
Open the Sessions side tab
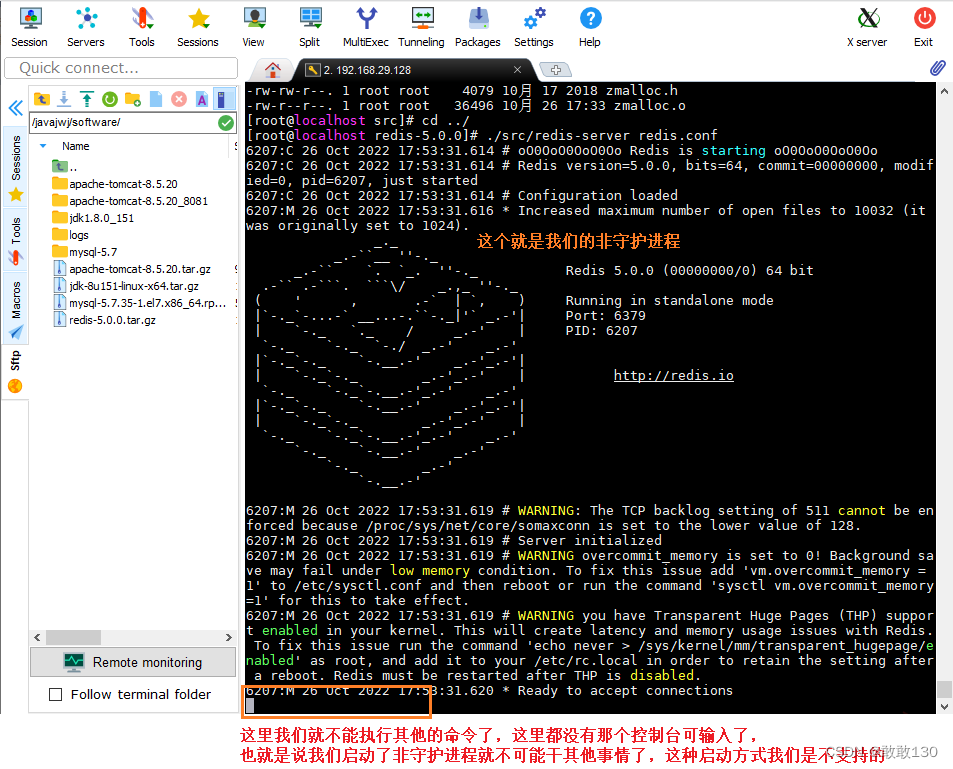click(x=16, y=165)
